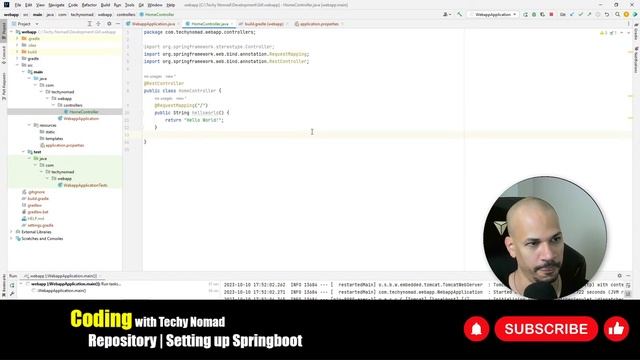Select settings.gradle in project tree

[x=40, y=225]
